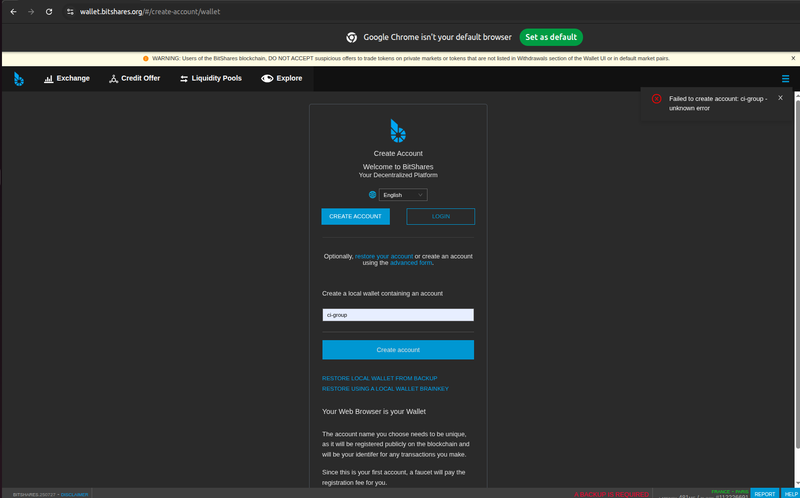800x498 pixels.
Task: Select the CREATE ACCOUNT tab button
Action: coord(356,216)
